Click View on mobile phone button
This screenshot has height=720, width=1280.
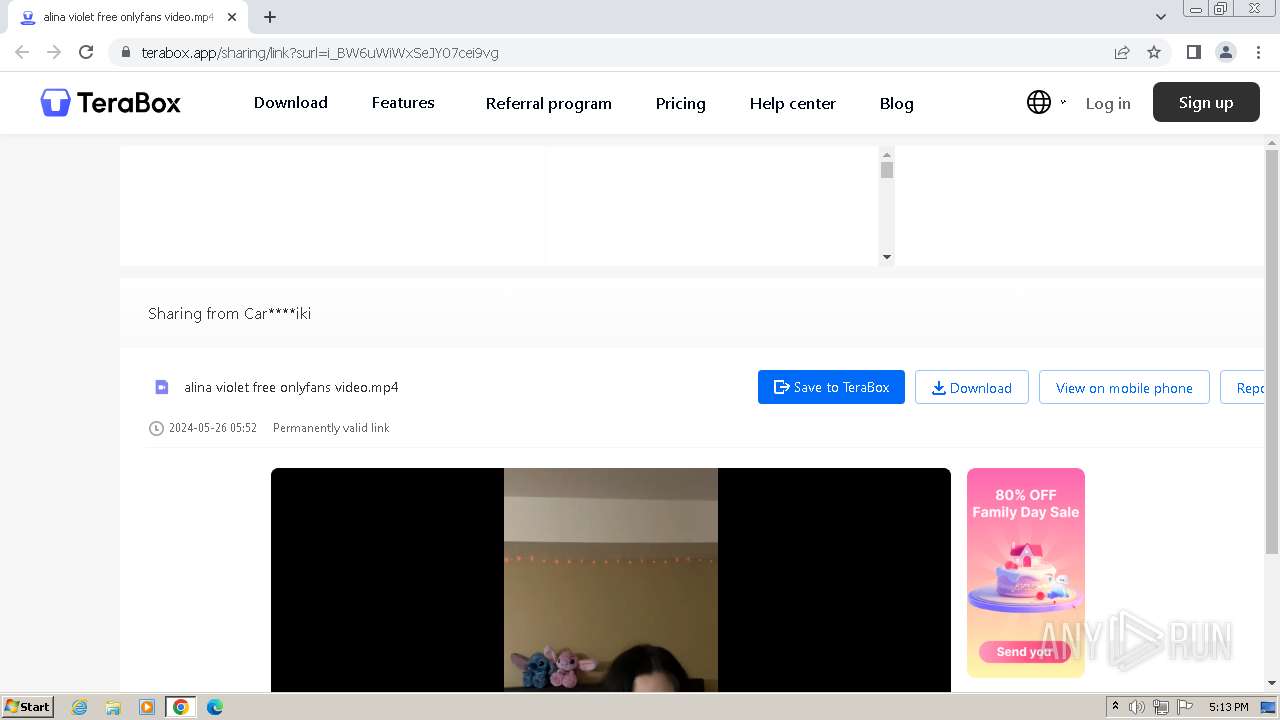tap(1124, 387)
